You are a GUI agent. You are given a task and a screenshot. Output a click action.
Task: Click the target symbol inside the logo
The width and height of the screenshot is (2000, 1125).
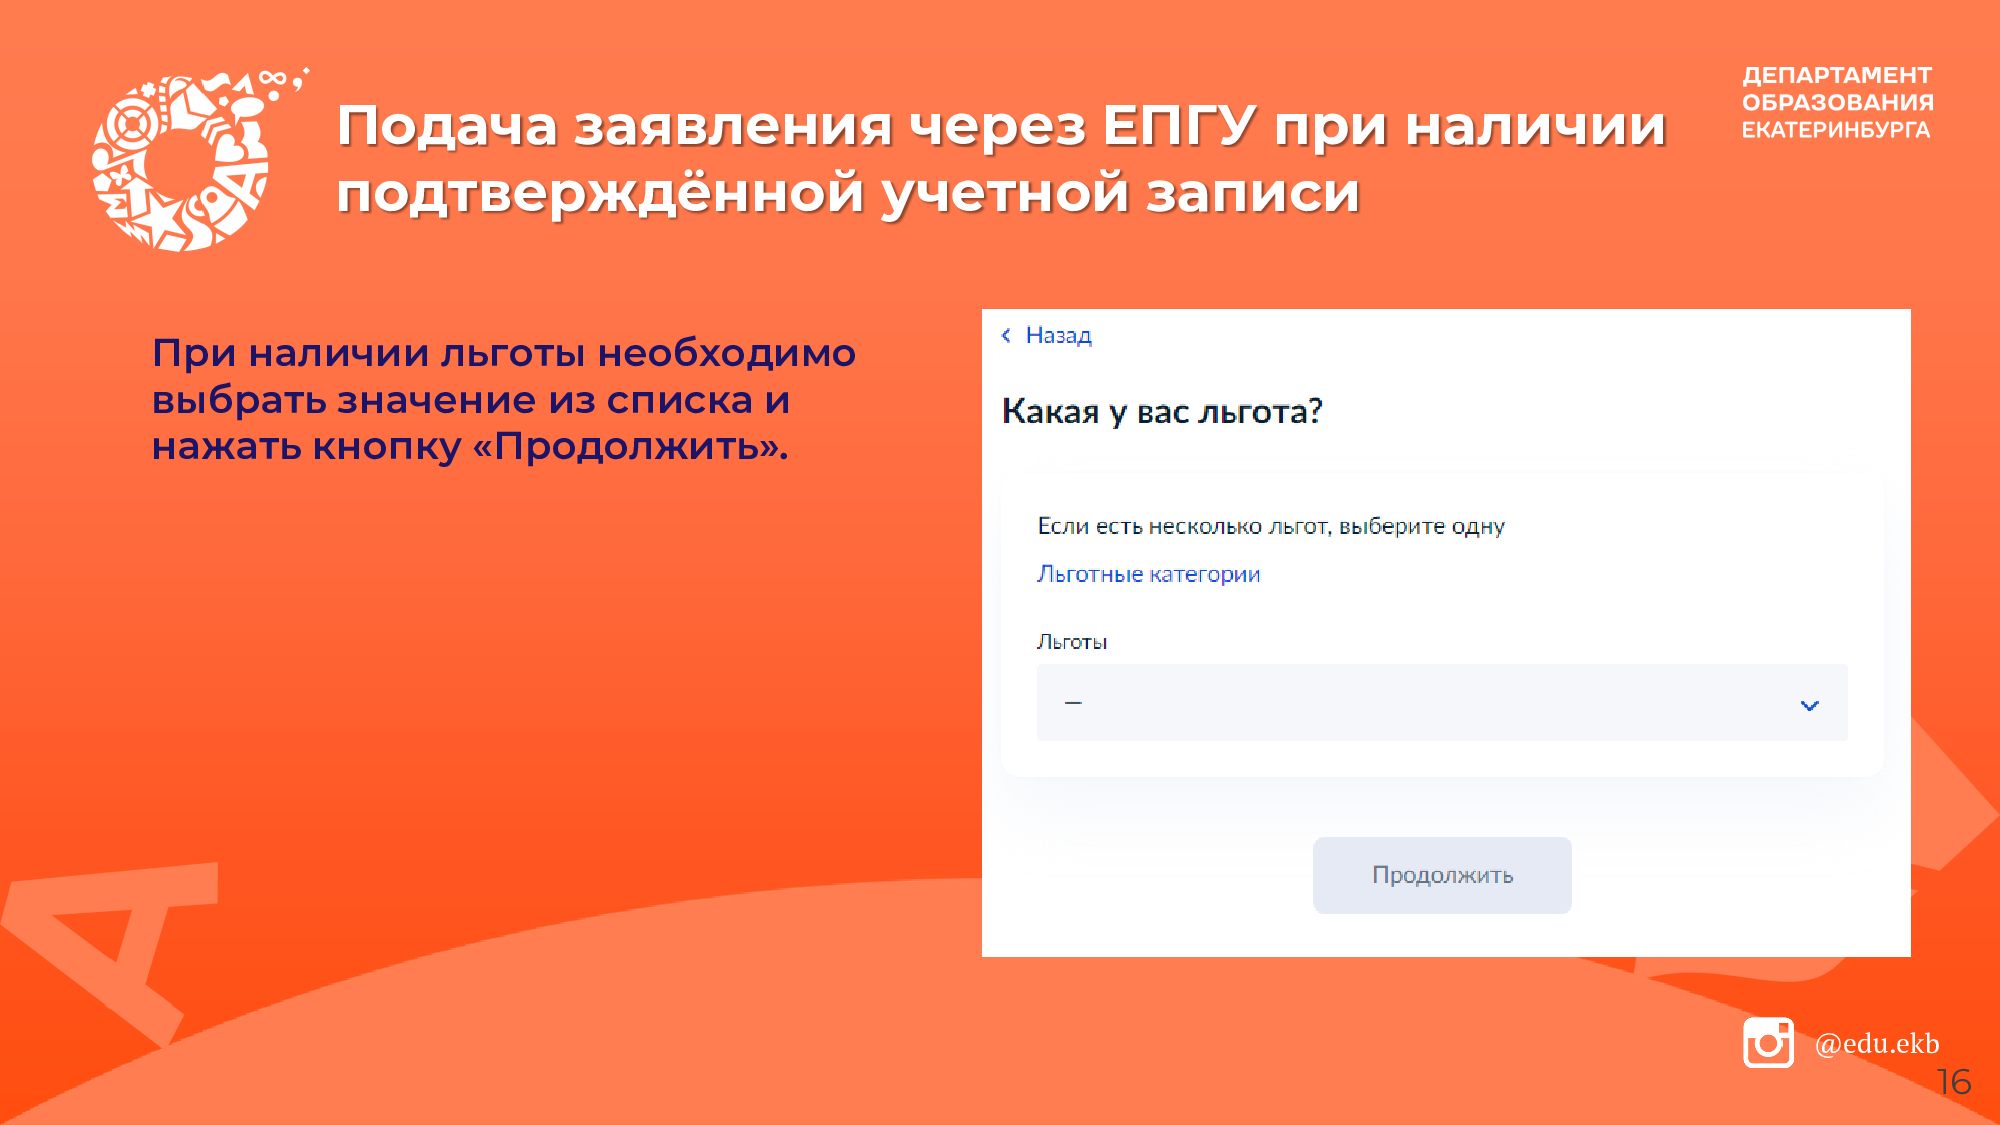(131, 125)
